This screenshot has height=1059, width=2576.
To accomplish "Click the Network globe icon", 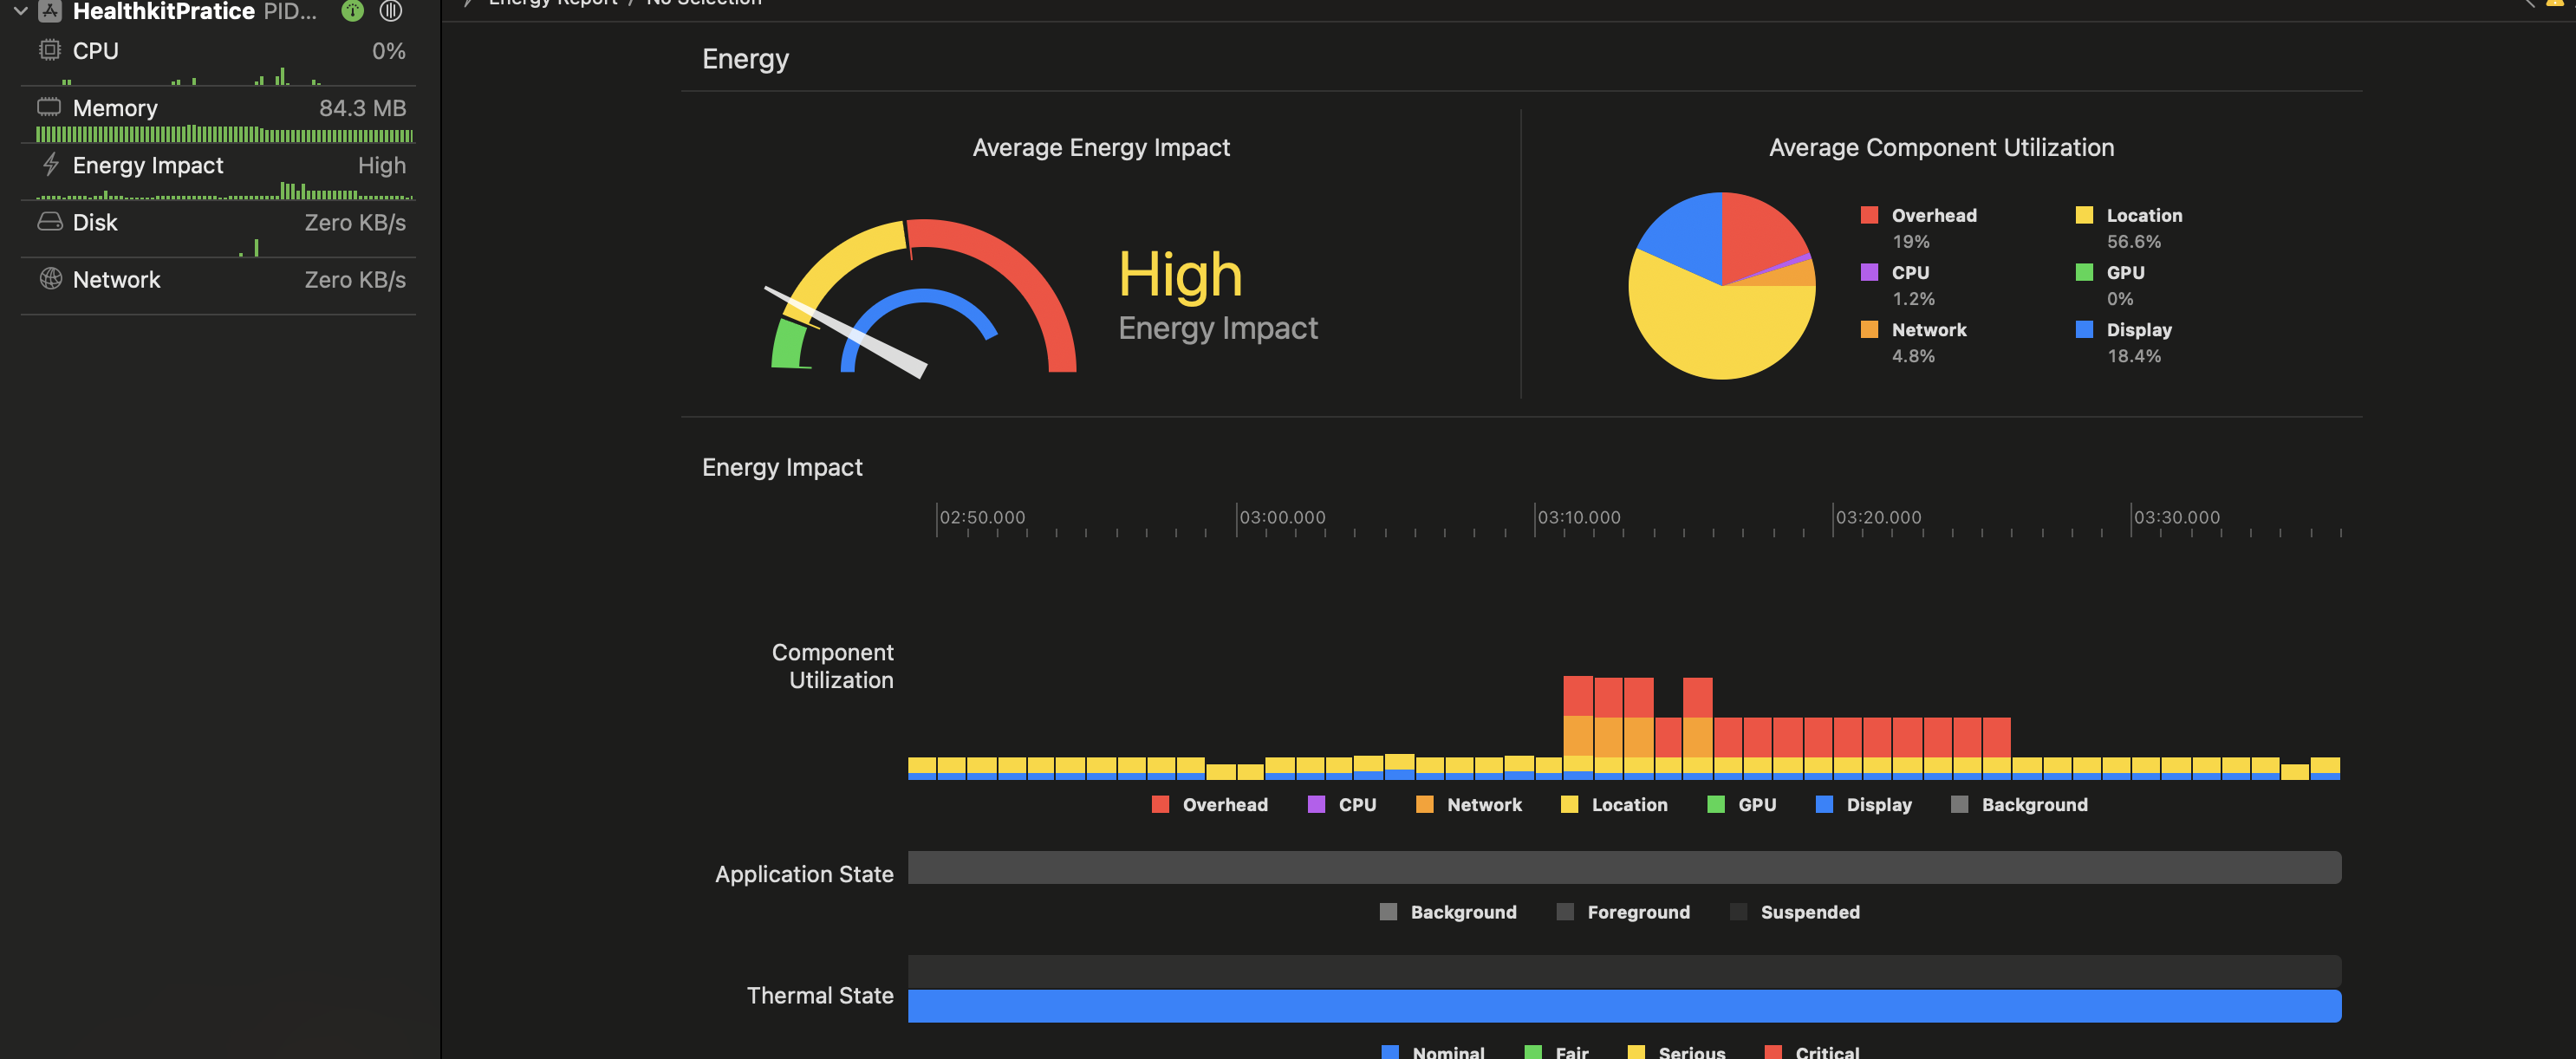I will click(x=50, y=279).
